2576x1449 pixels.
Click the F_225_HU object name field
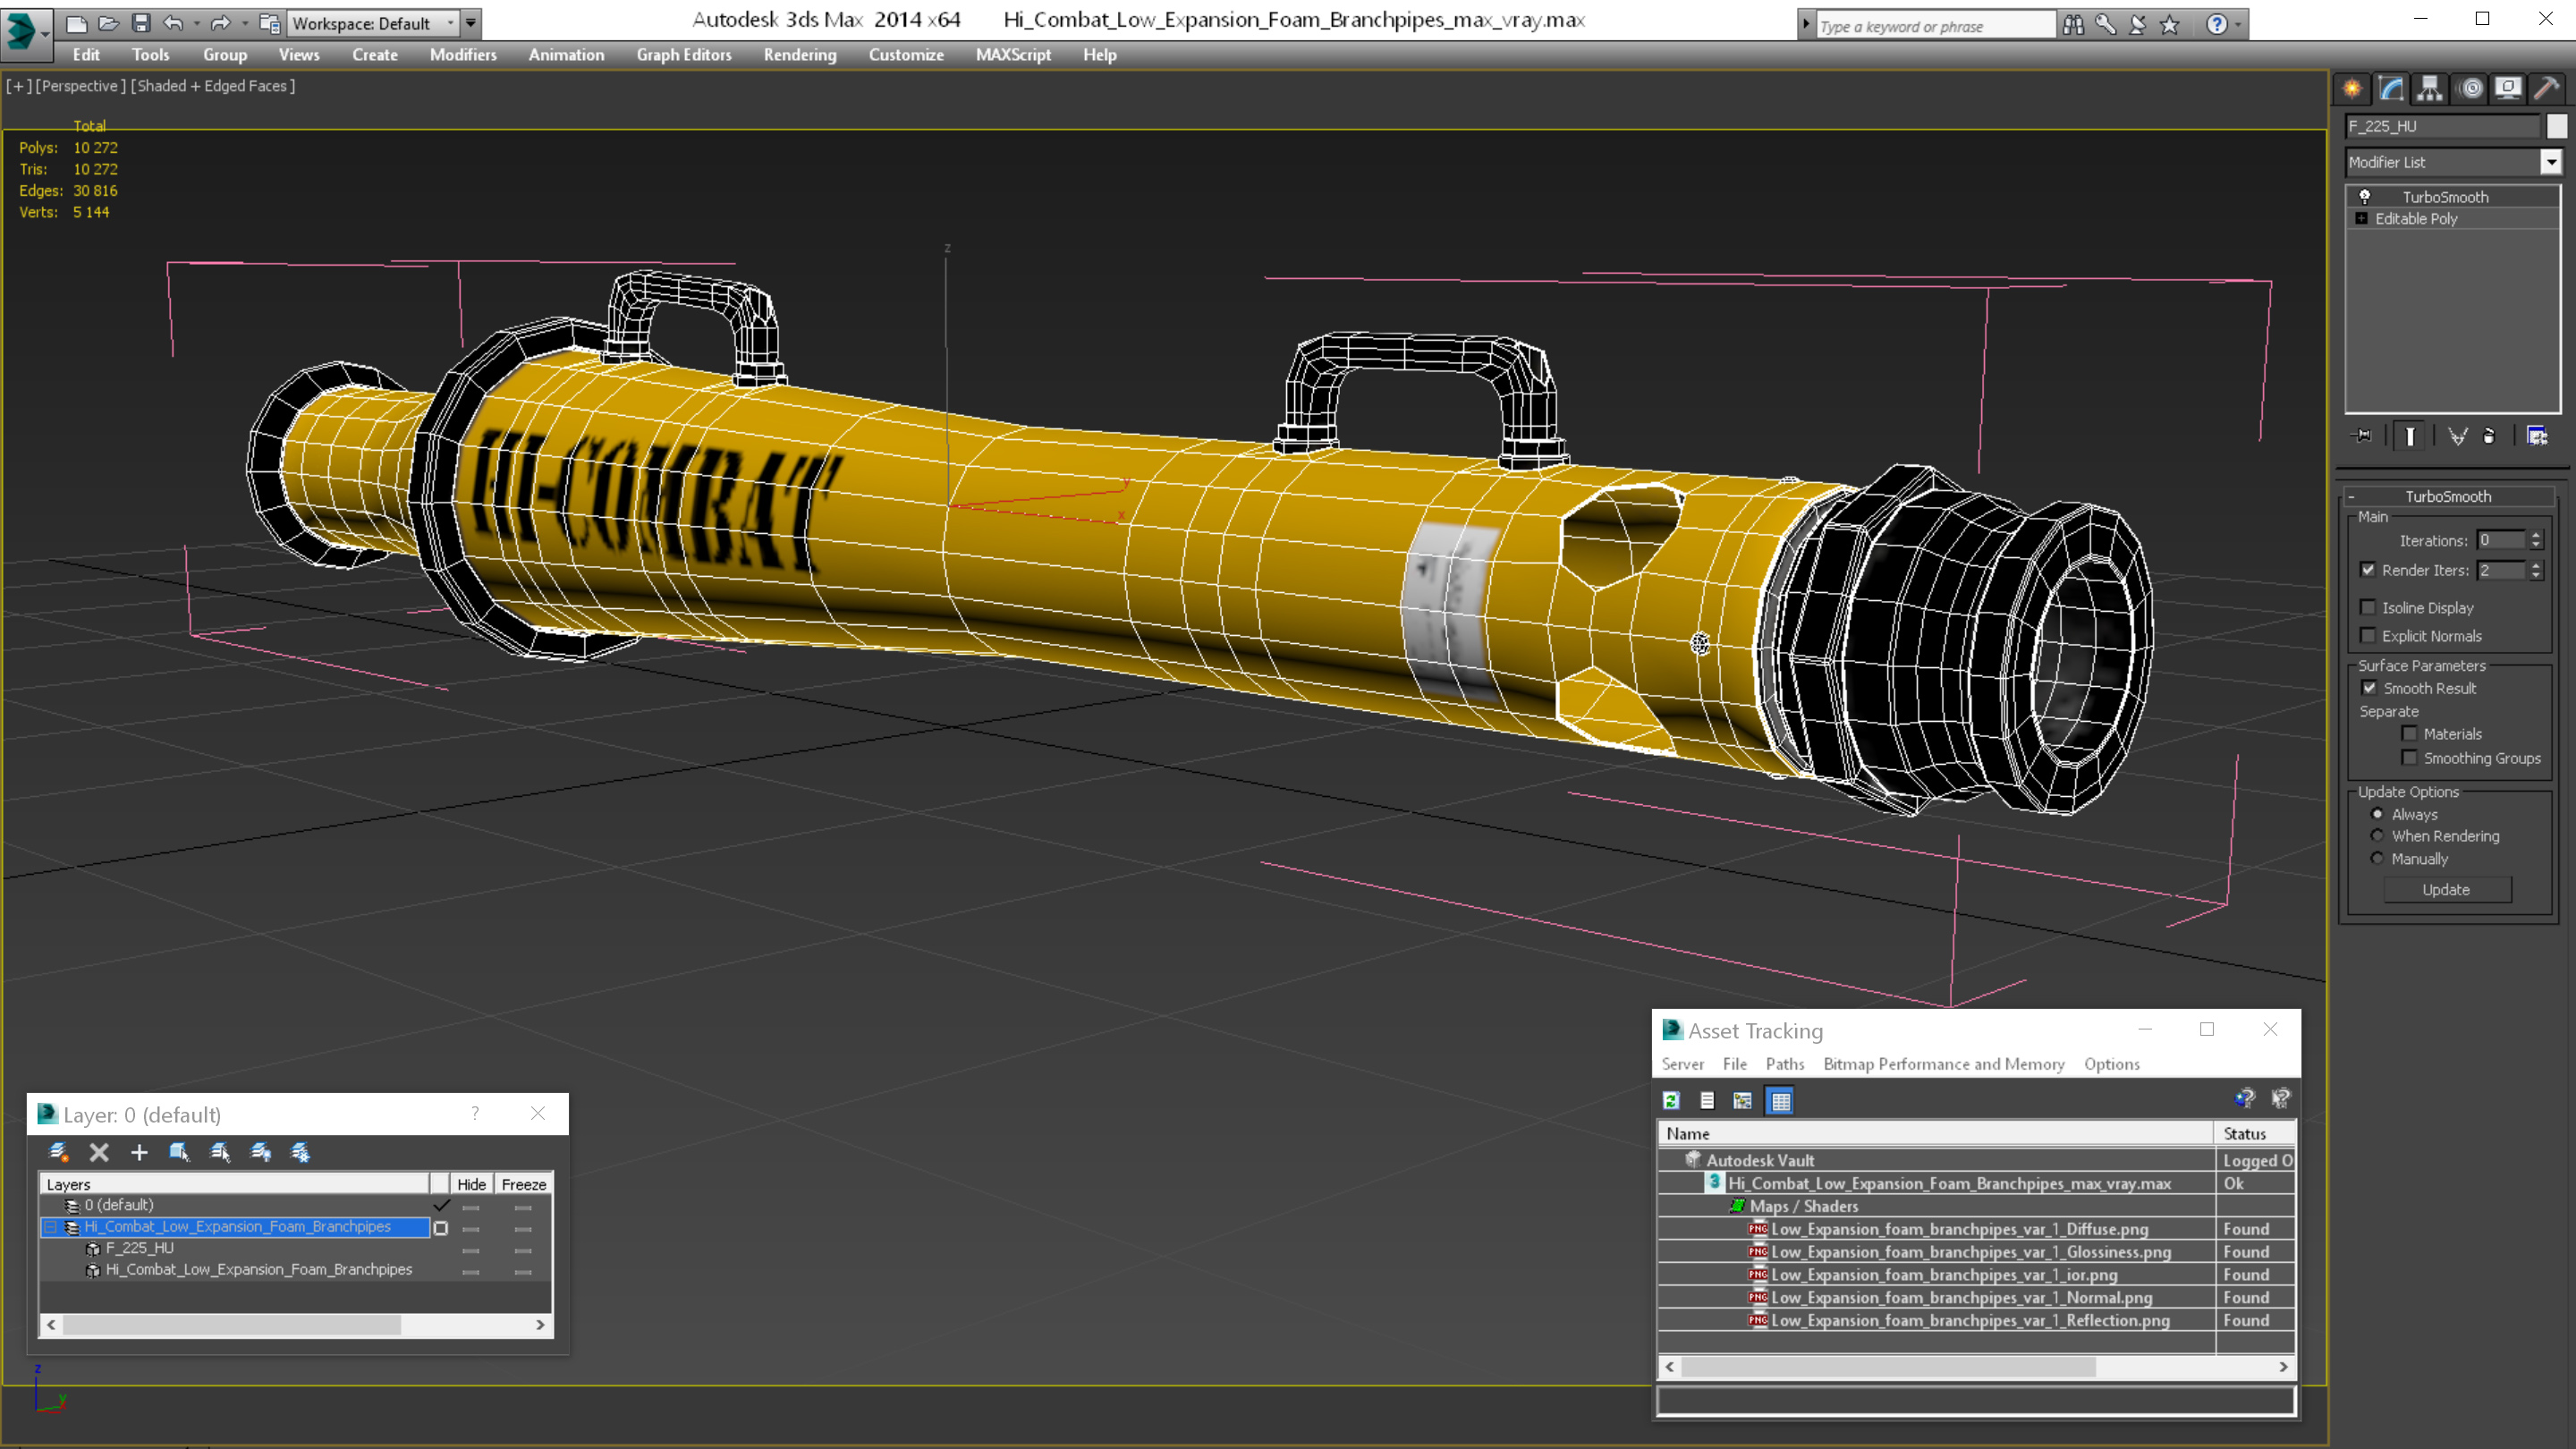pos(2442,126)
